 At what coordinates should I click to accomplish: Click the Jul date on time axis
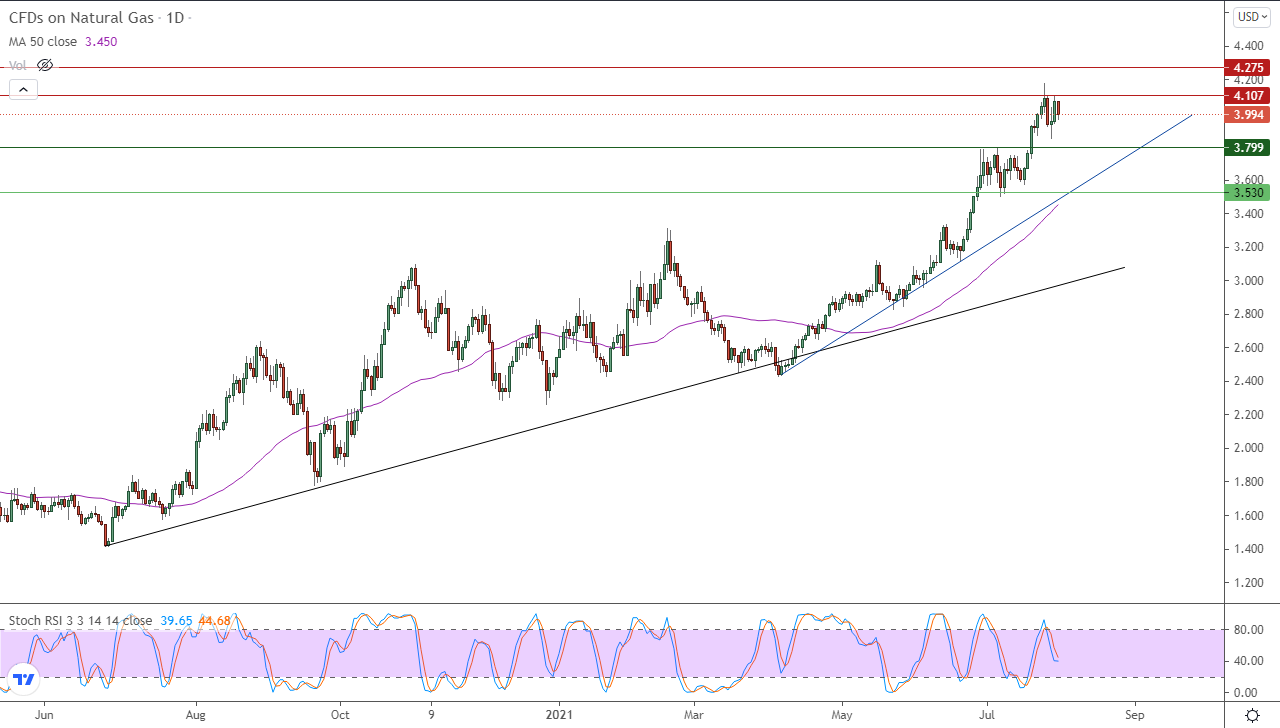tap(987, 715)
